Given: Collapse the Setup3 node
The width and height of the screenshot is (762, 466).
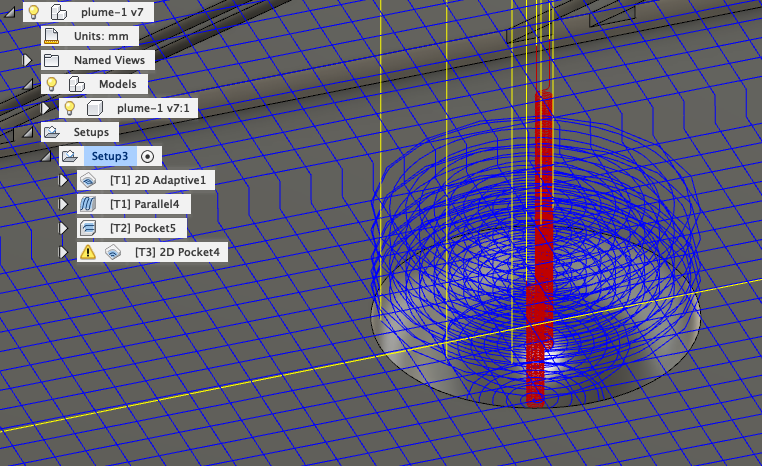Looking at the screenshot, I should tap(46, 156).
